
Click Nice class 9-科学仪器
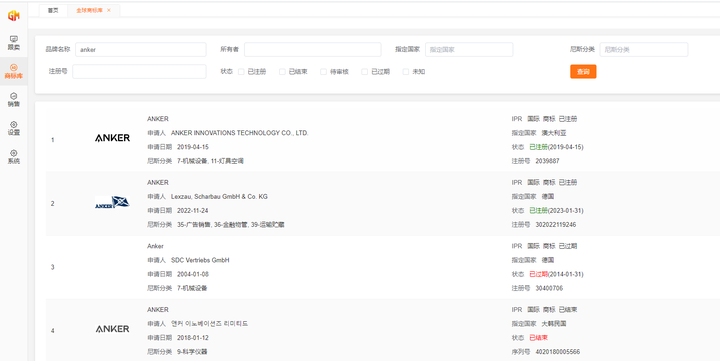(x=192, y=352)
